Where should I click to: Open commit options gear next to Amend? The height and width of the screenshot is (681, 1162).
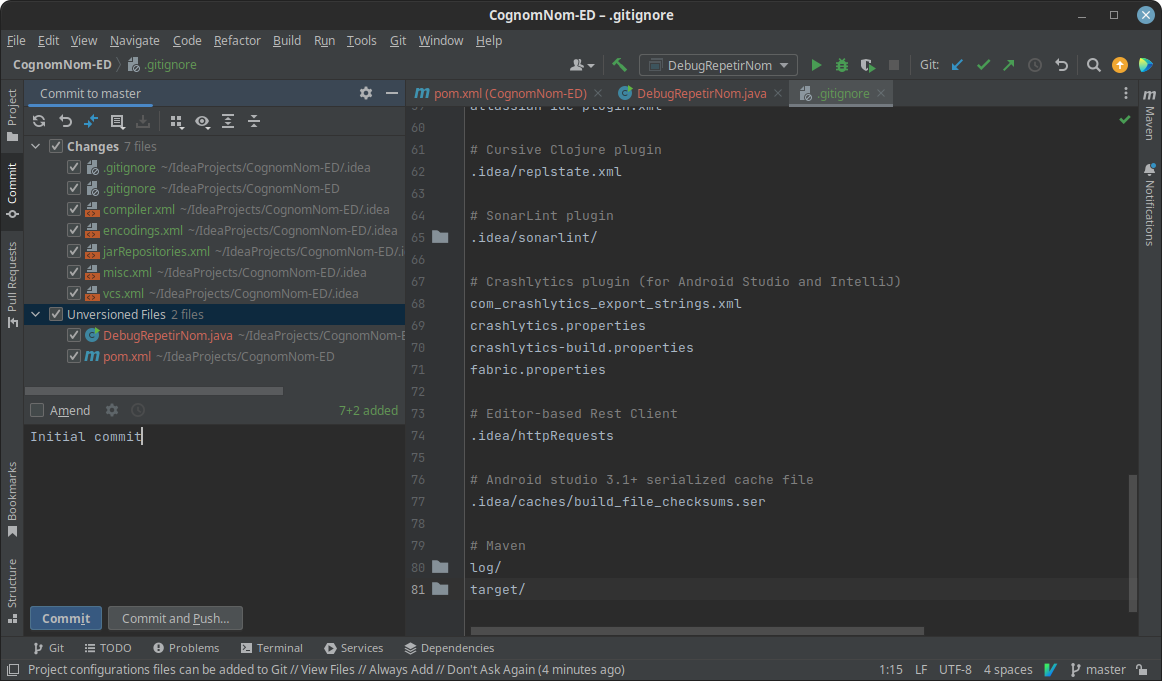112,410
